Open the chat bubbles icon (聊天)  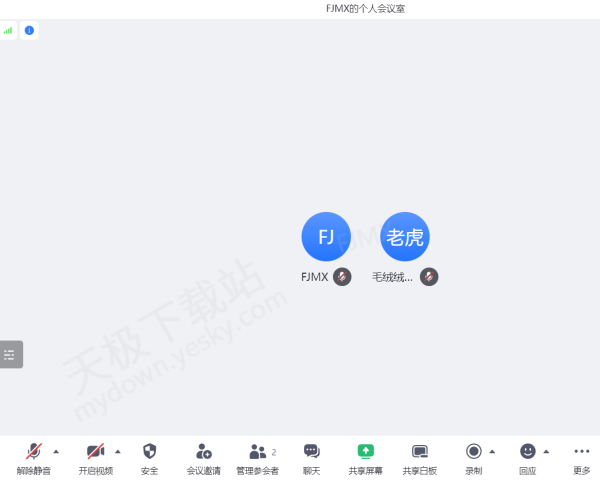tap(311, 451)
